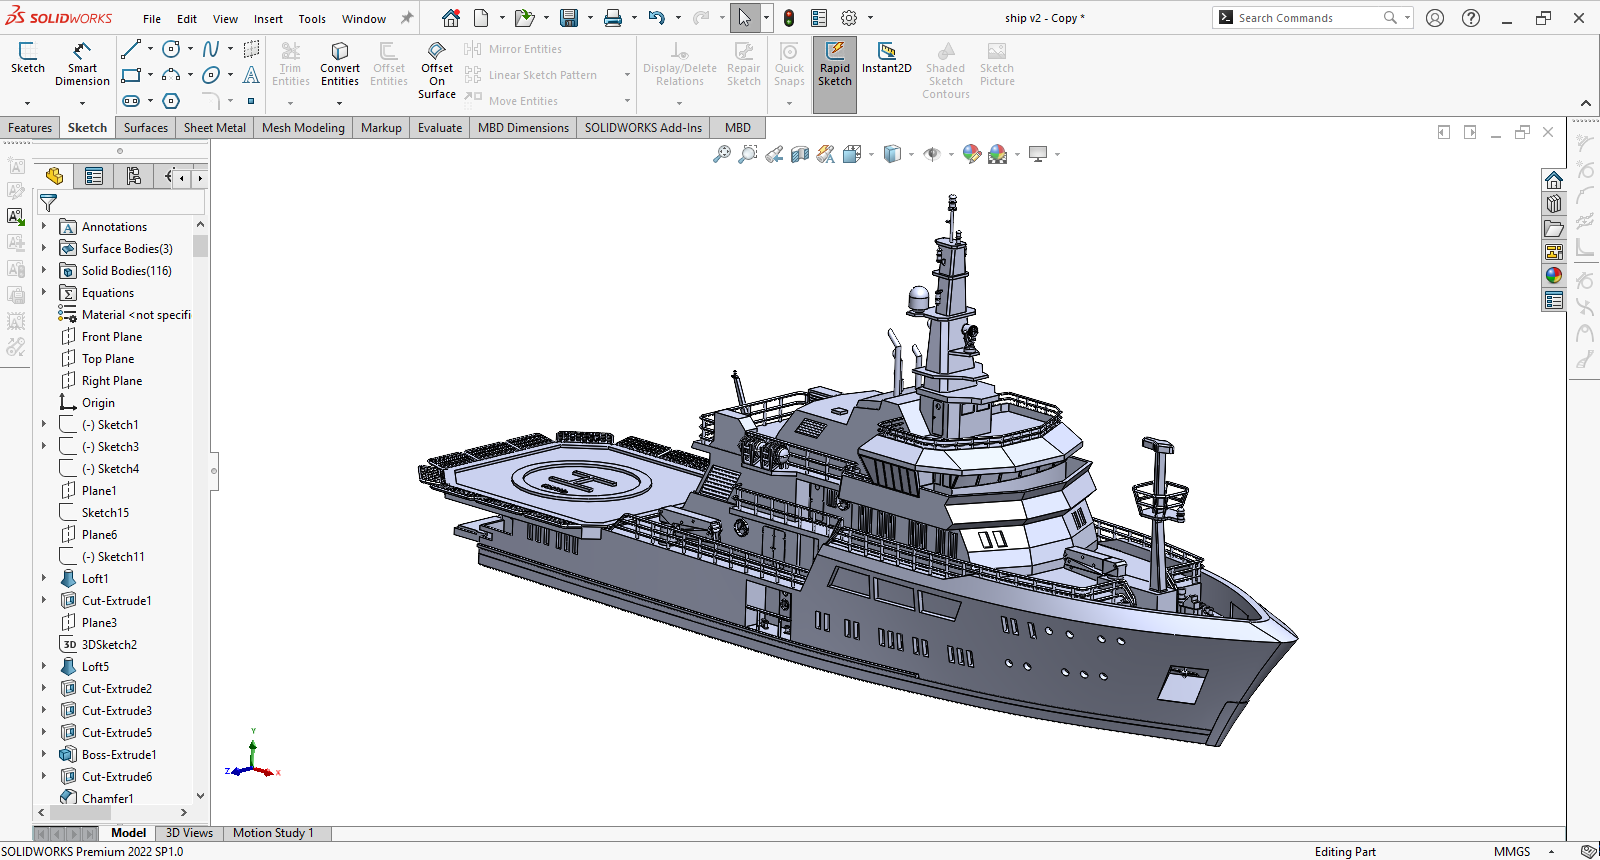Image resolution: width=1600 pixels, height=860 pixels.
Task: Switch to the Motion Study 1 tab
Action: (x=273, y=833)
